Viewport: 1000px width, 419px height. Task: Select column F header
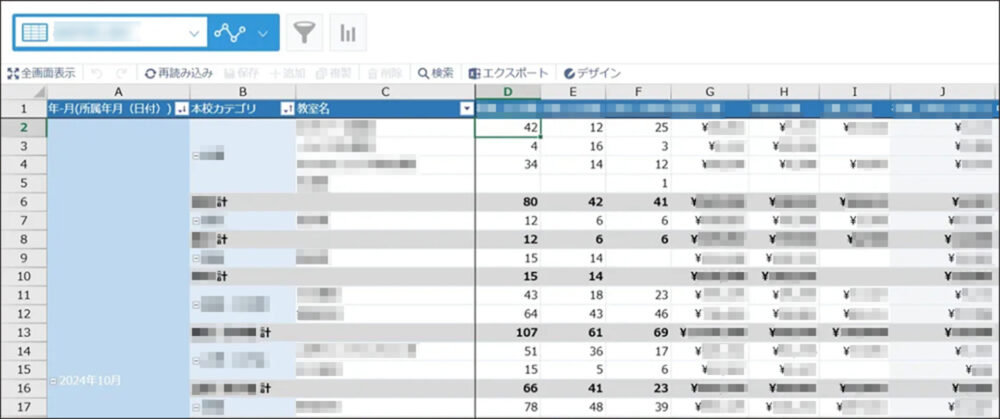pos(638,92)
